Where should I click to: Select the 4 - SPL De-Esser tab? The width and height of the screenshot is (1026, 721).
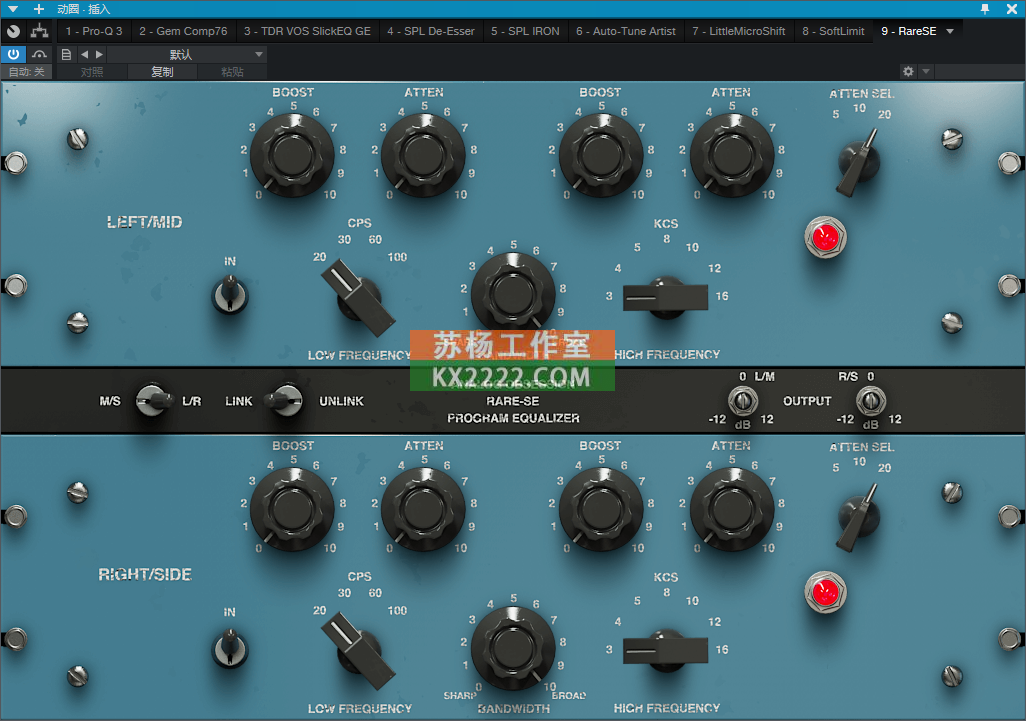point(431,31)
